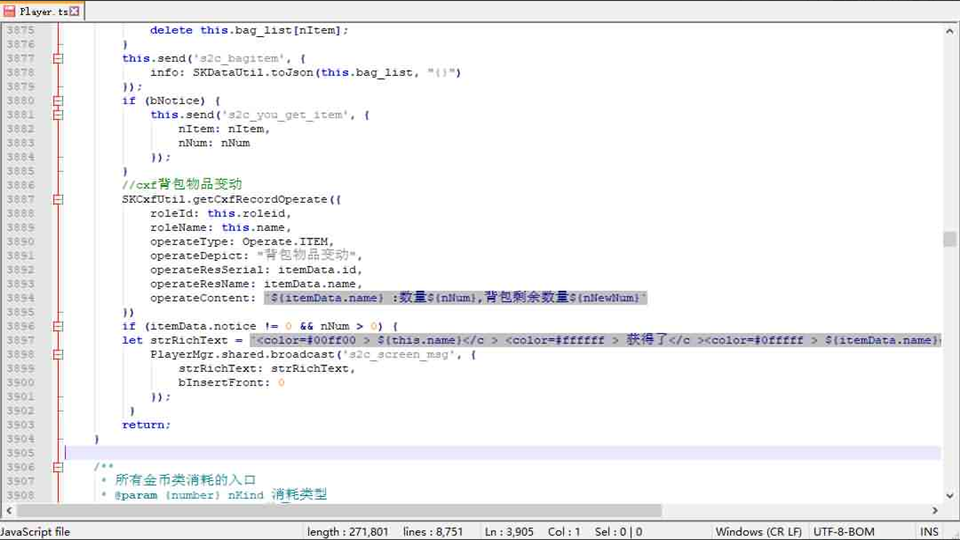Click the horizontal scrollbar left arrow

[8, 511]
